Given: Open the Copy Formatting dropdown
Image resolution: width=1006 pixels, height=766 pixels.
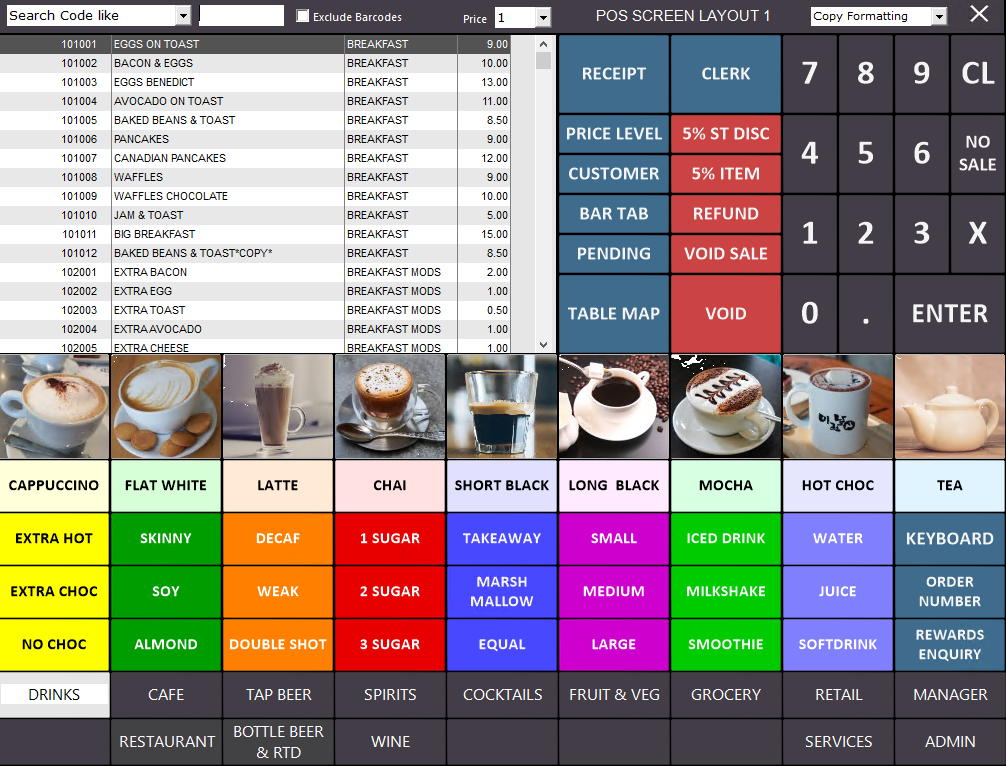Looking at the screenshot, I should pos(938,17).
